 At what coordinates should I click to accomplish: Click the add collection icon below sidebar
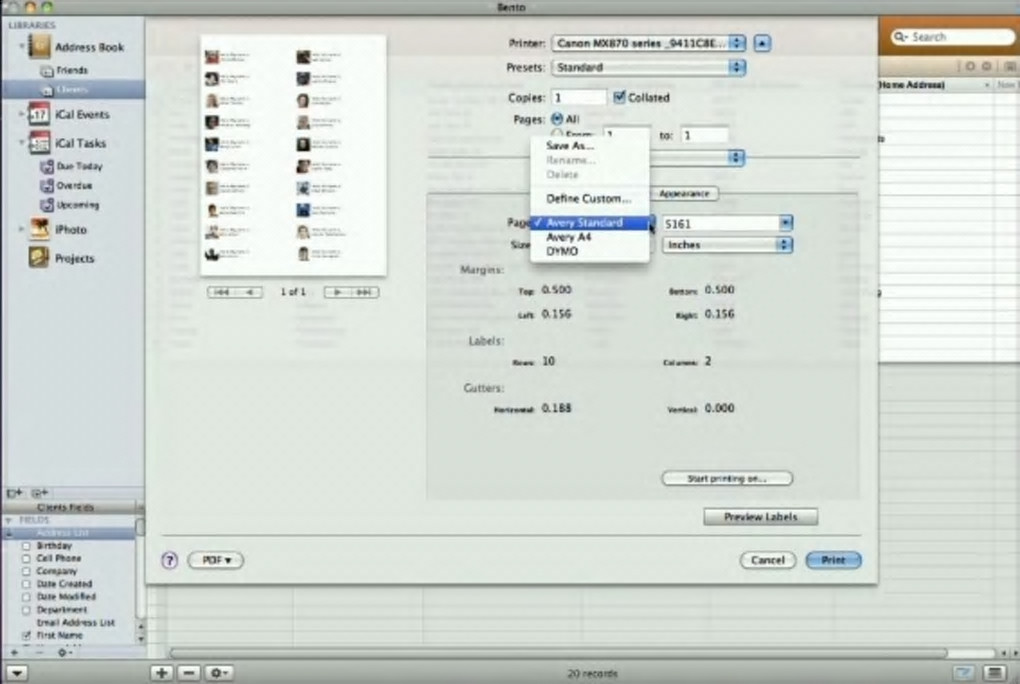[39, 493]
